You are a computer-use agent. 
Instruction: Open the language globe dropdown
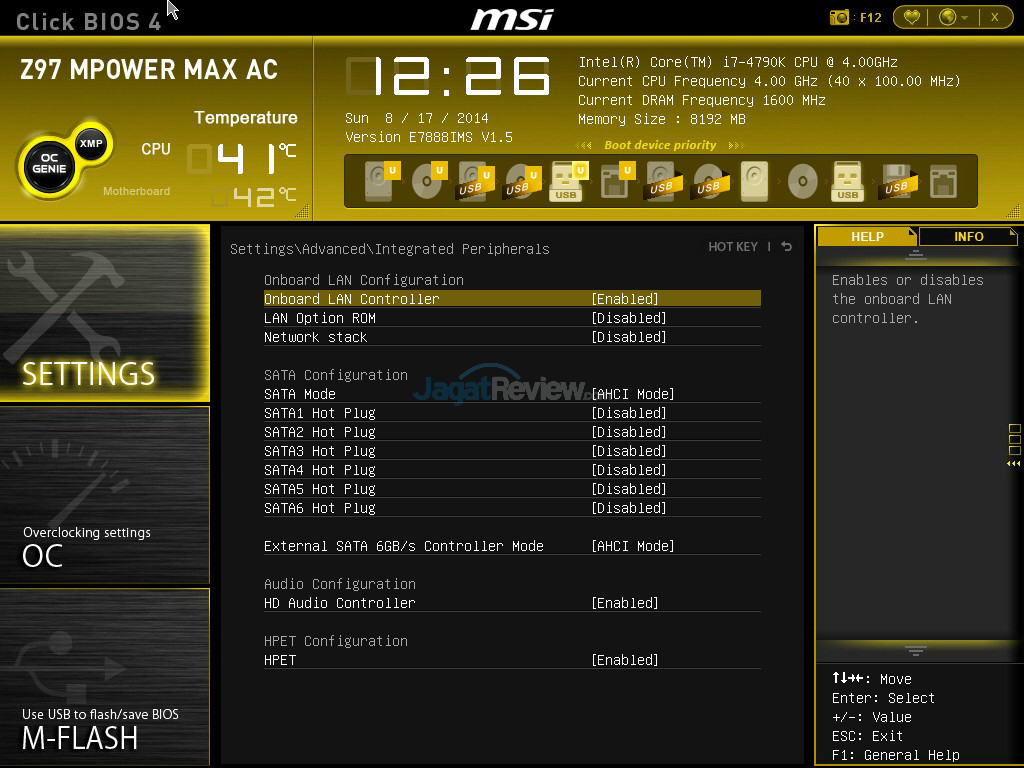click(953, 17)
